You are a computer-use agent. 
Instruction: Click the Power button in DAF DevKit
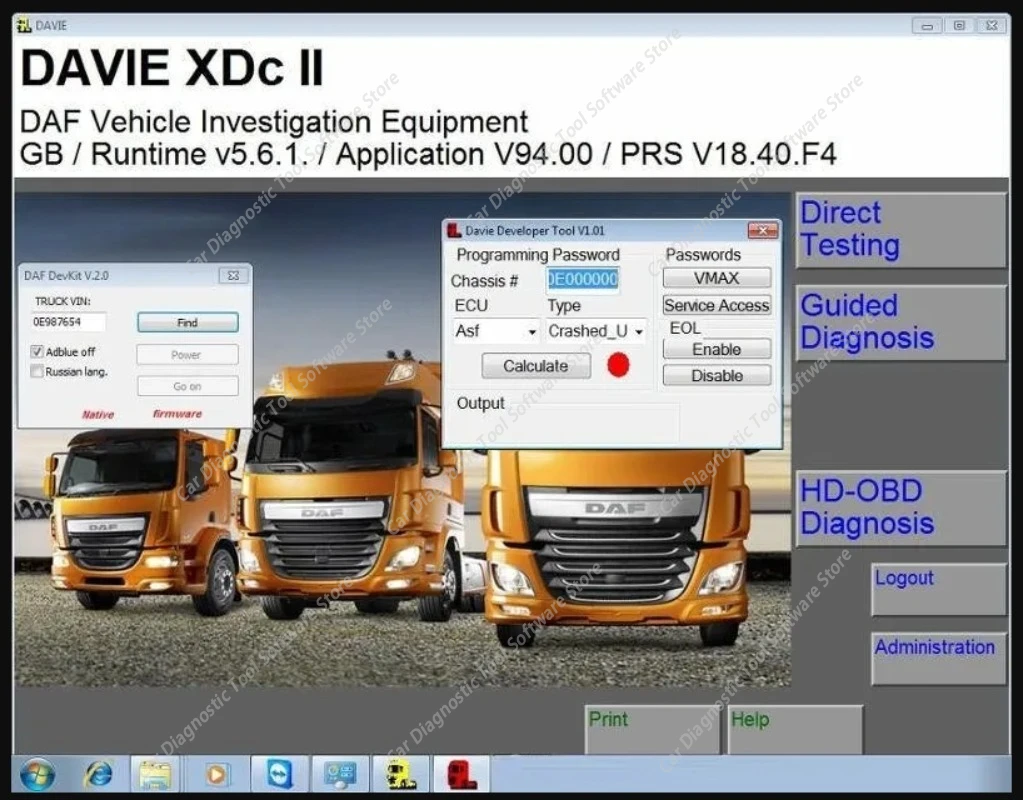[187, 354]
